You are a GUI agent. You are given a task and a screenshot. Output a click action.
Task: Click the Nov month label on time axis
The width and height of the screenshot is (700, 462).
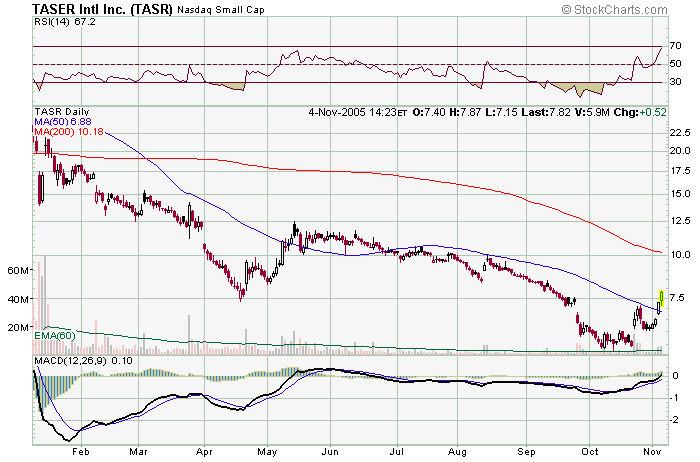pos(652,452)
